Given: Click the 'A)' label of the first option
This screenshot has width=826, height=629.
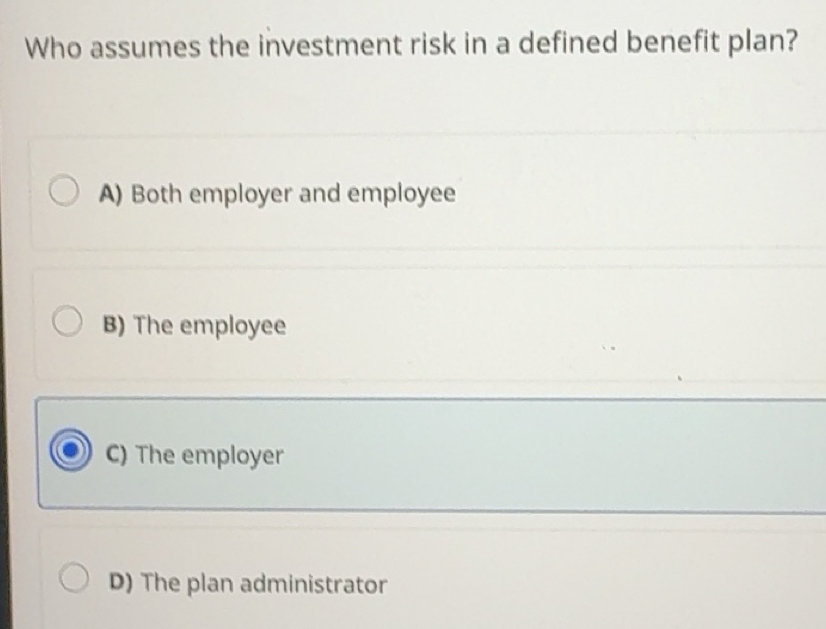Looking at the screenshot, I should pyautogui.click(x=110, y=193).
